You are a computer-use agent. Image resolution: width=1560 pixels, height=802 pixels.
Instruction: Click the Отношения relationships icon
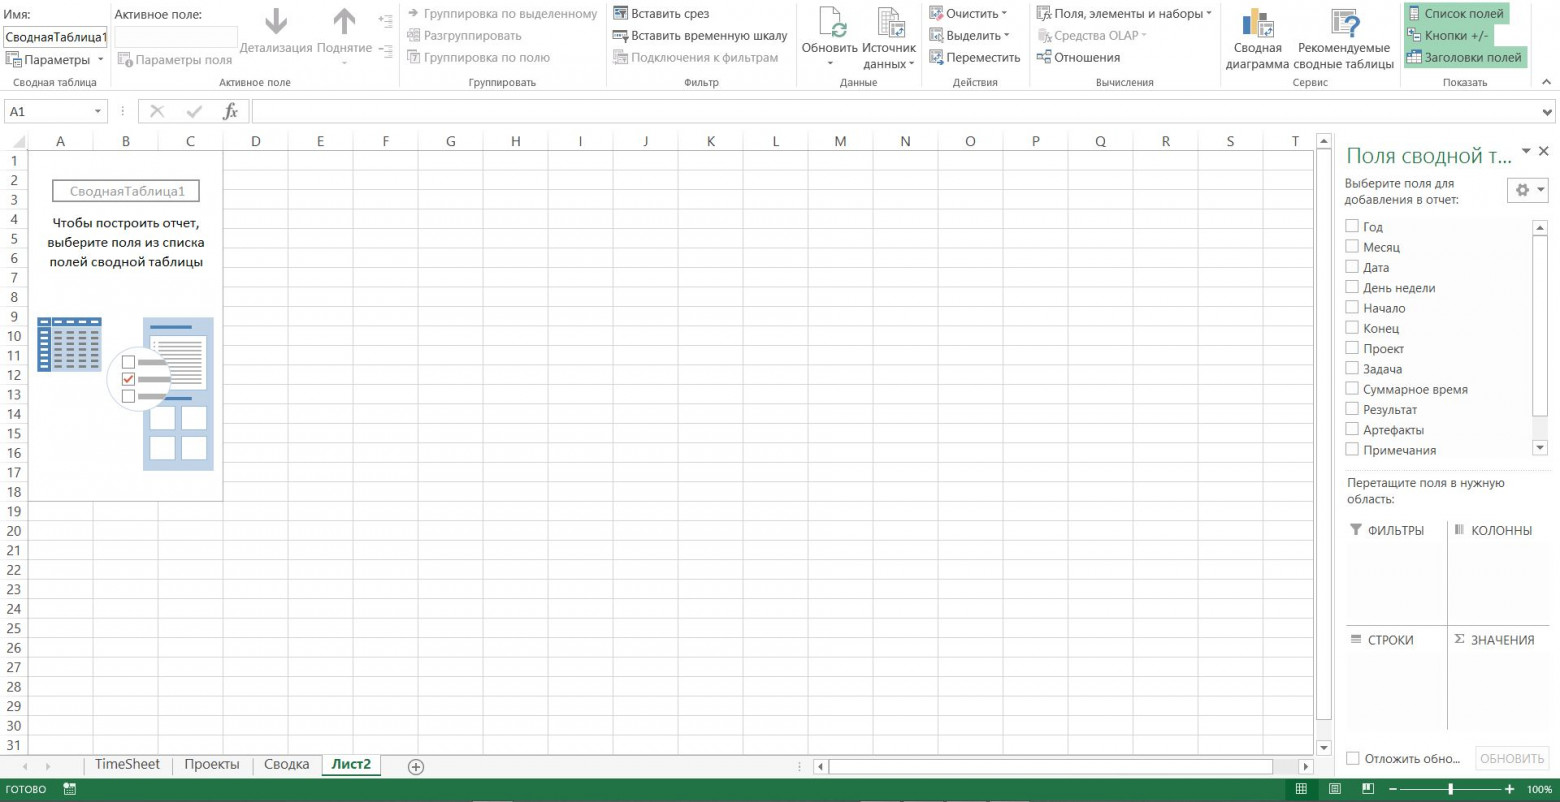1045,58
